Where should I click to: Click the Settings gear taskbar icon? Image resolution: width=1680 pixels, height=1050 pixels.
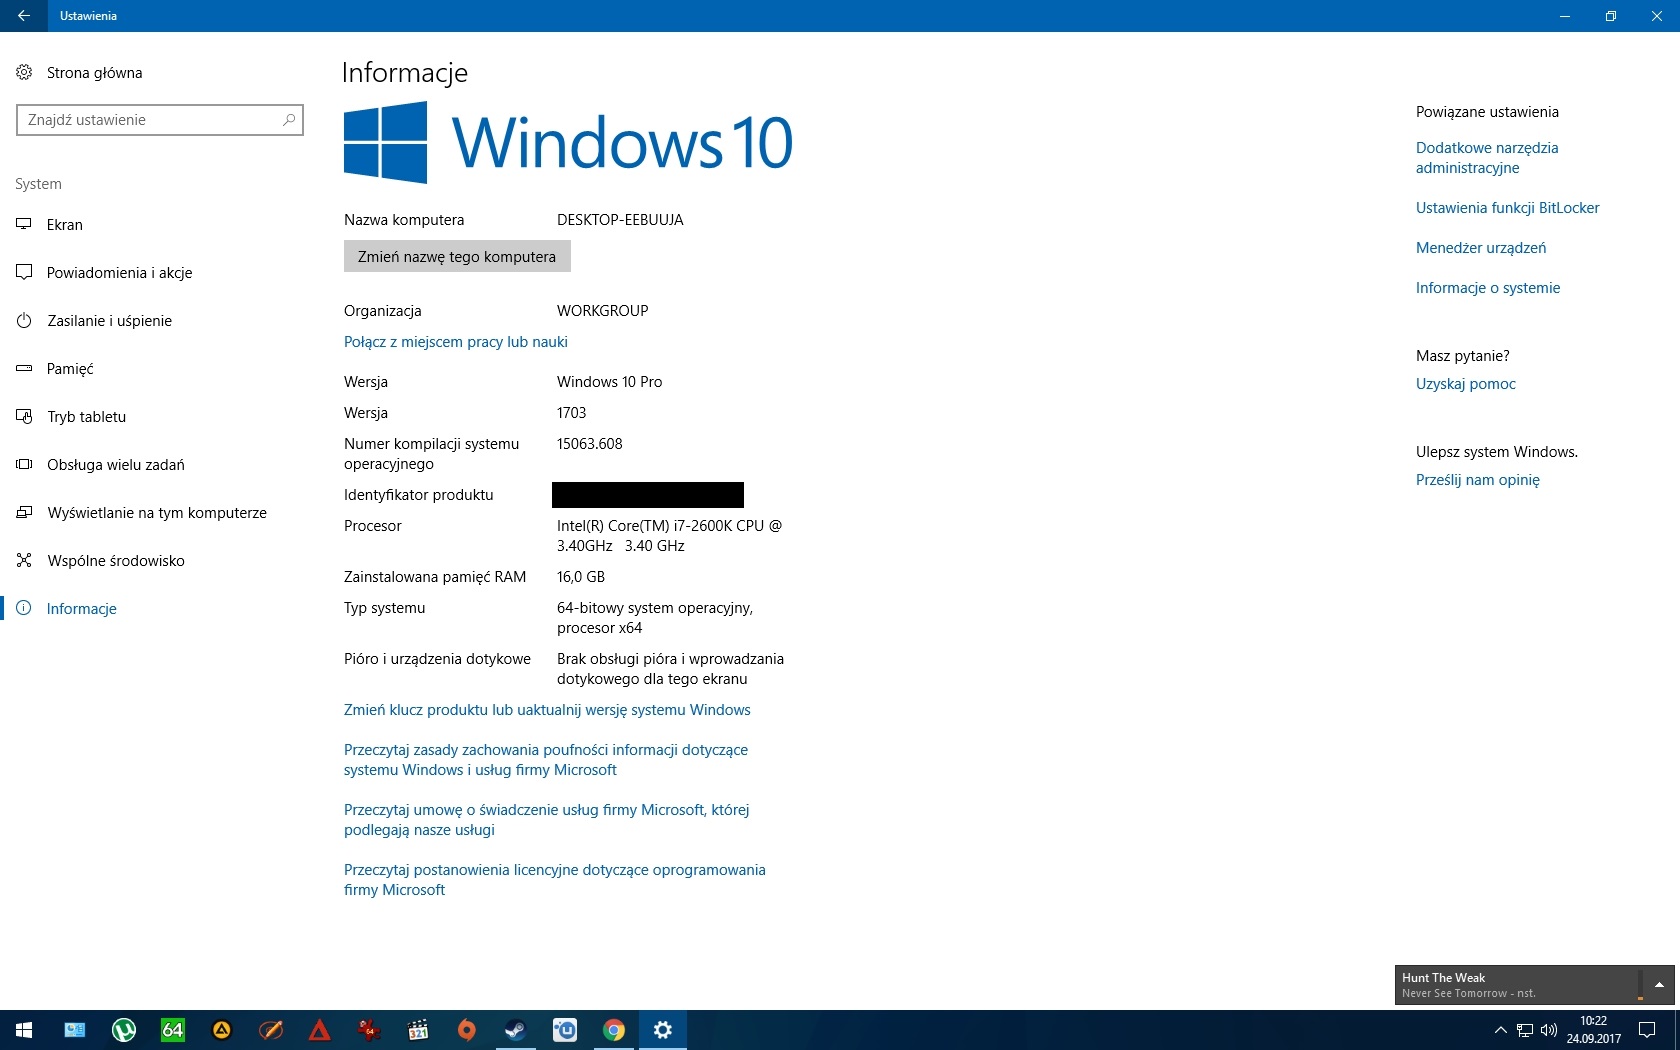click(663, 1030)
